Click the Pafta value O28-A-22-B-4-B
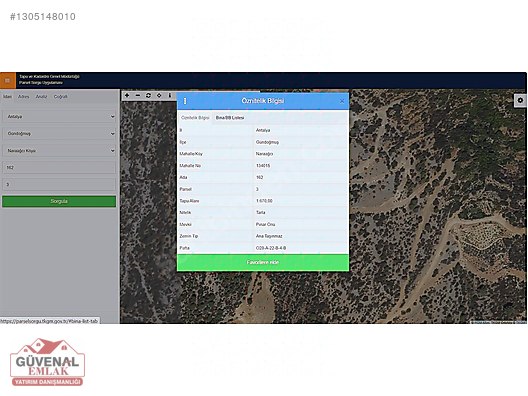 (x=271, y=248)
